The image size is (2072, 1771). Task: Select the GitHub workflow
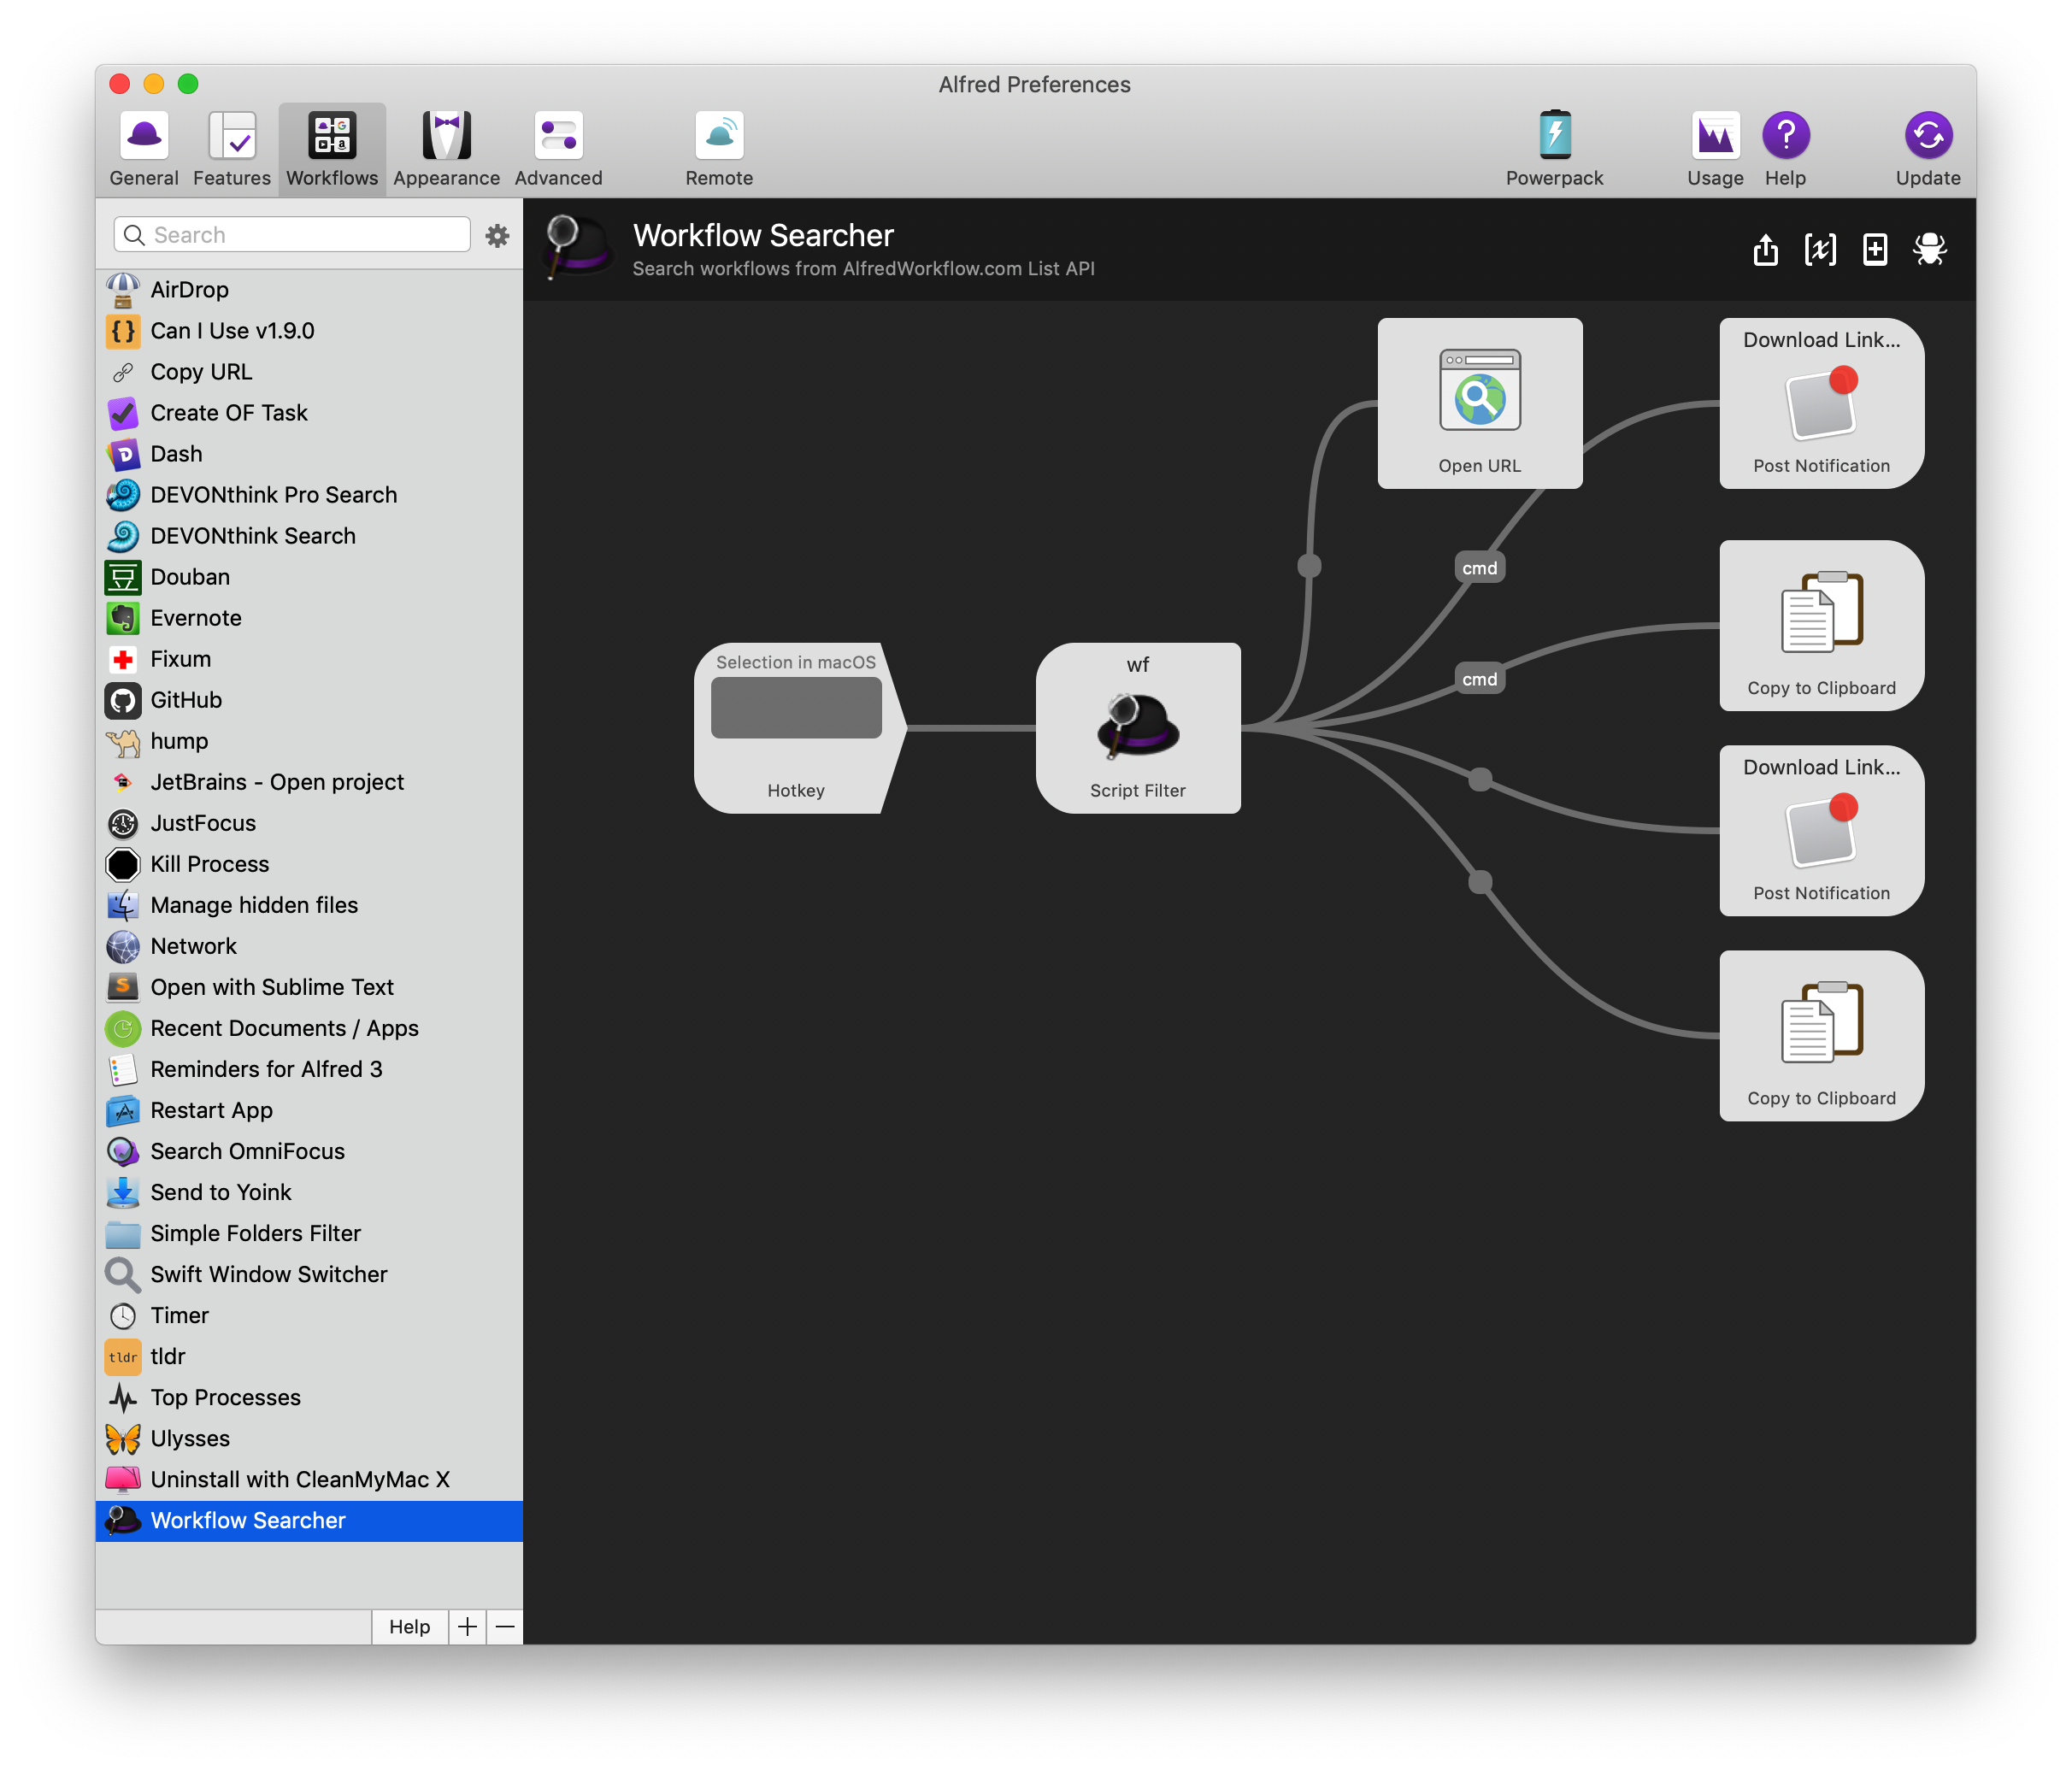coord(309,699)
